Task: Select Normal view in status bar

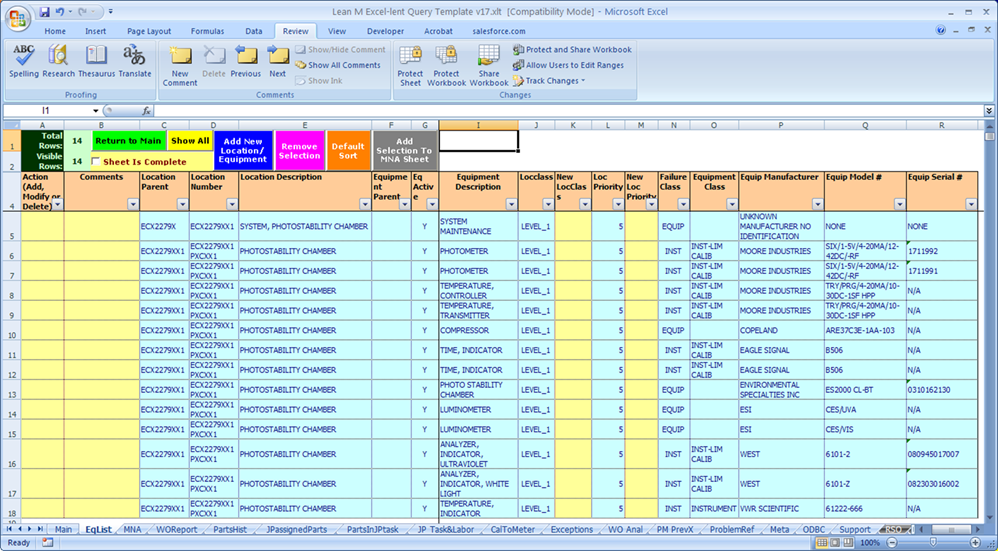Action: tap(822, 543)
